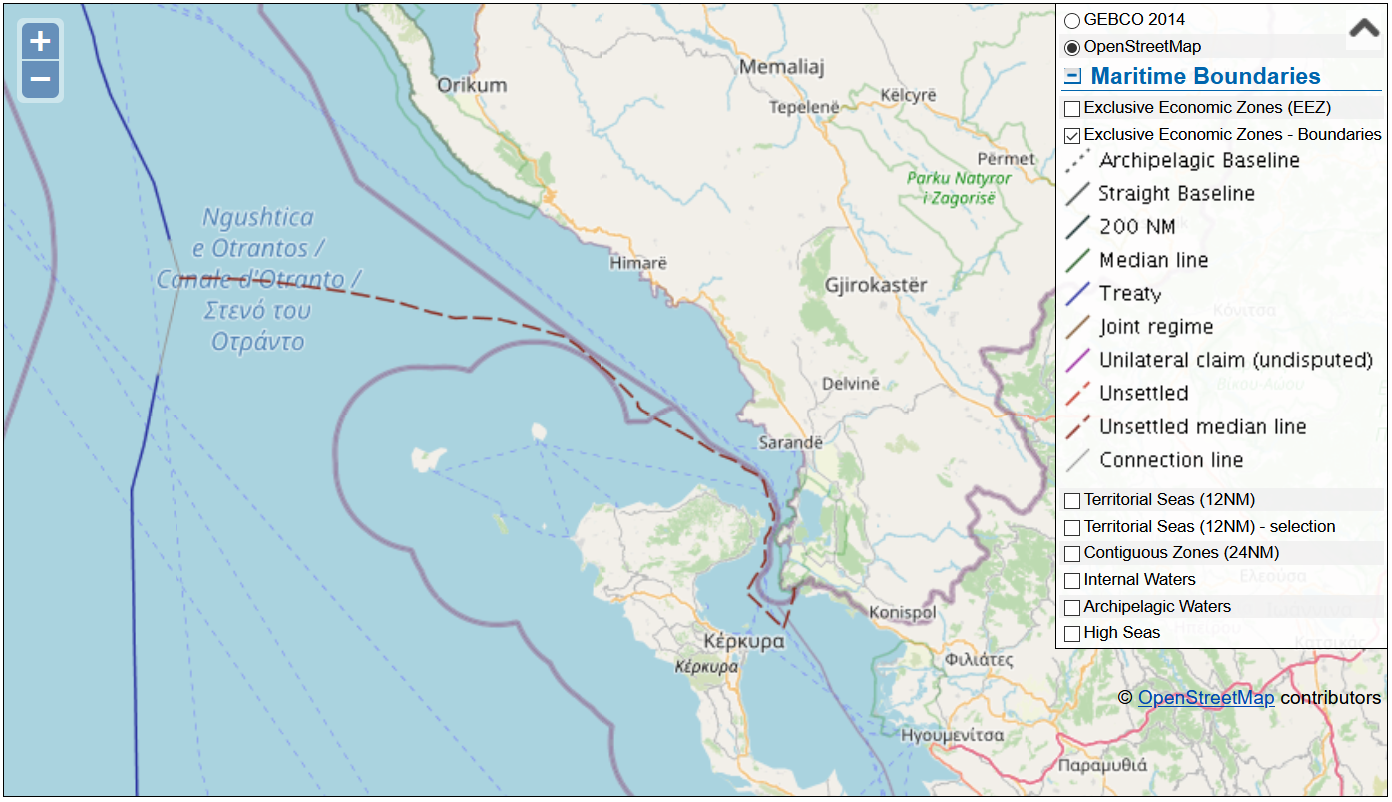Click the Φιλιάτες label on the map

point(979,660)
